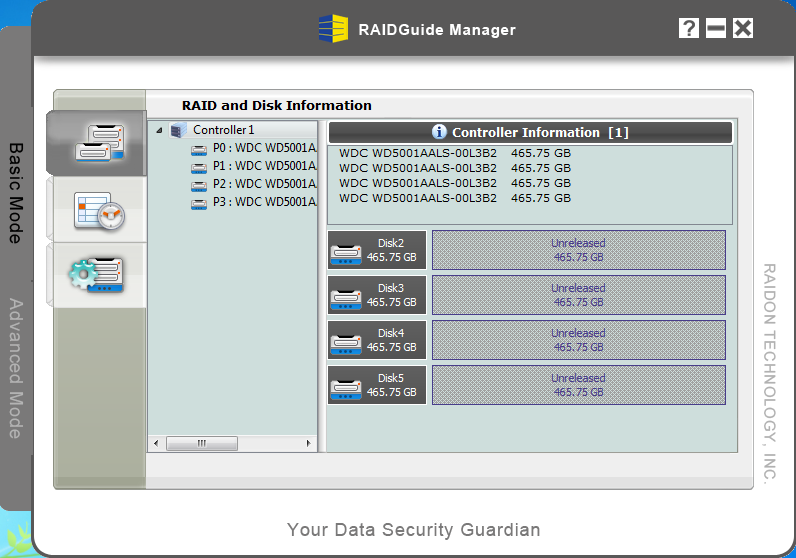This screenshot has width=796, height=558.
Task: Select the Disk2 Unreleased capacity block
Action: tap(578, 250)
